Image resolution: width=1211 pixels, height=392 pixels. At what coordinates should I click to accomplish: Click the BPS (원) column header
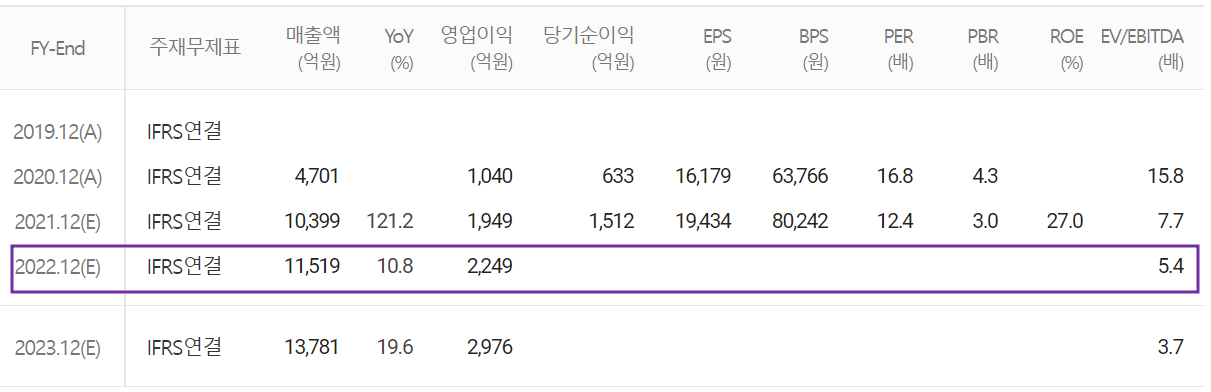(x=813, y=49)
